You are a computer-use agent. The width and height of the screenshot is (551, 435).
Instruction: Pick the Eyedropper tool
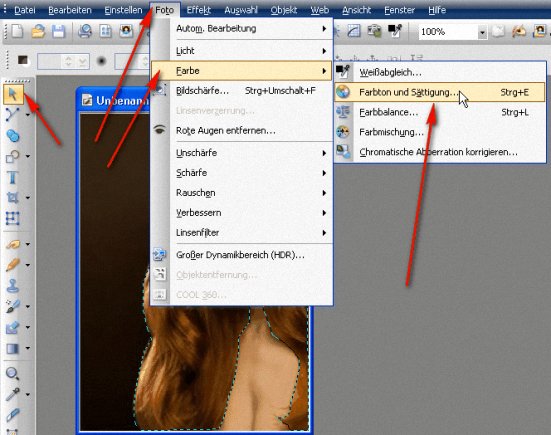pos(13,394)
